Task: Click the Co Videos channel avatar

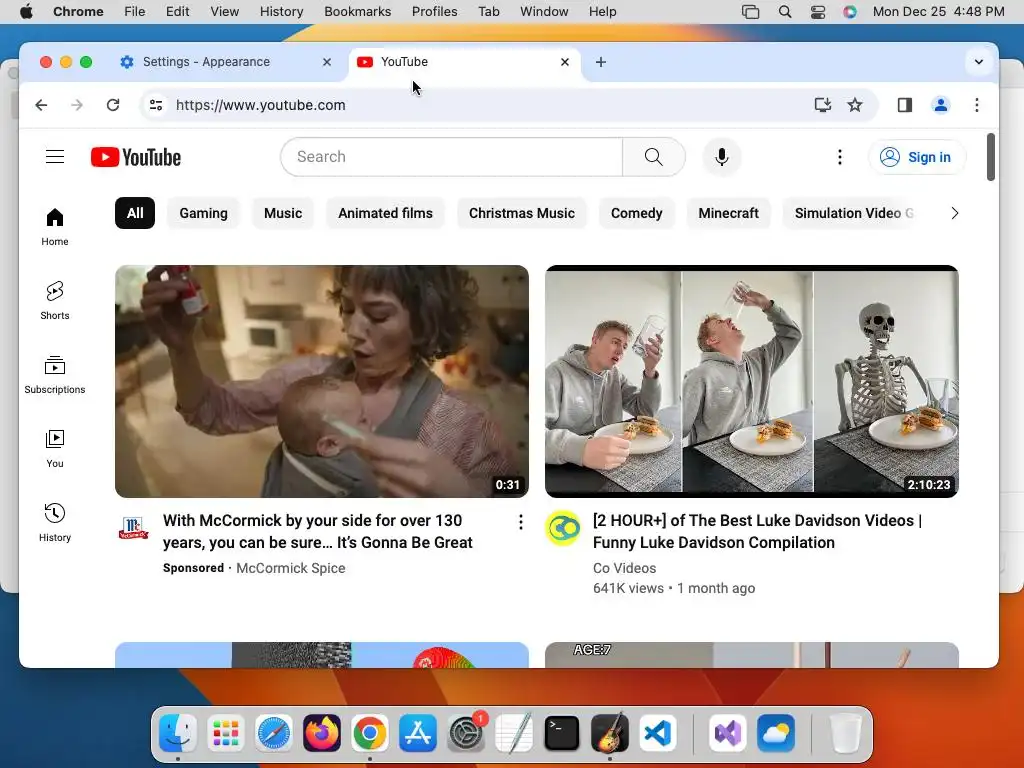Action: point(563,528)
